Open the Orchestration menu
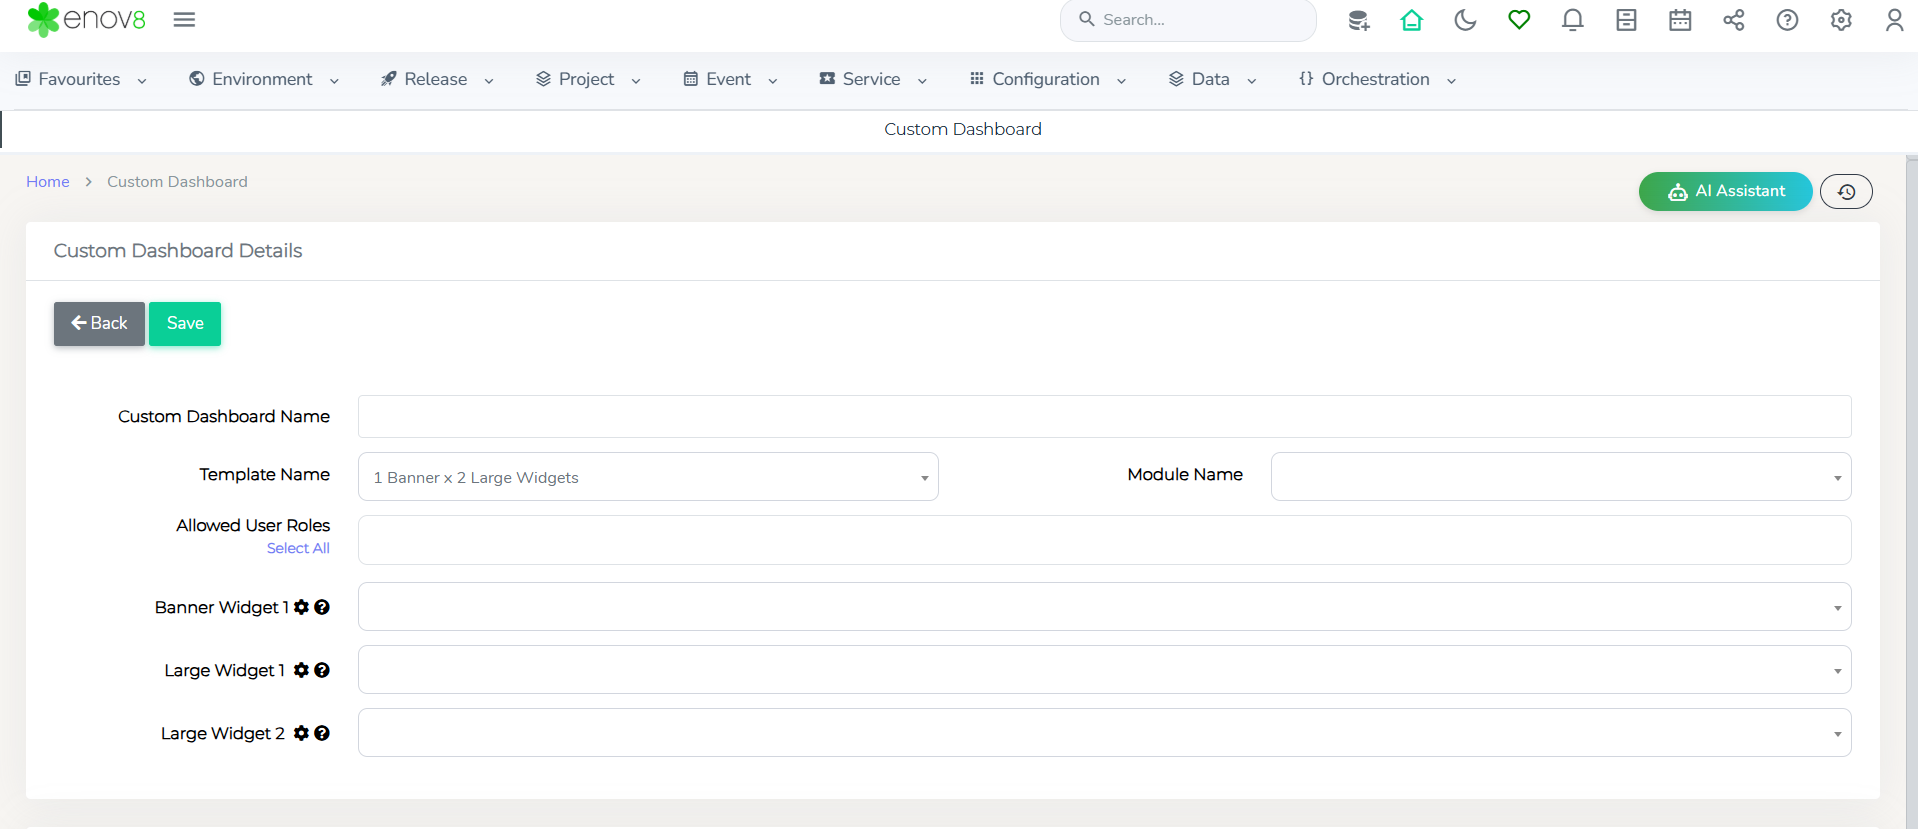 pyautogui.click(x=1376, y=79)
